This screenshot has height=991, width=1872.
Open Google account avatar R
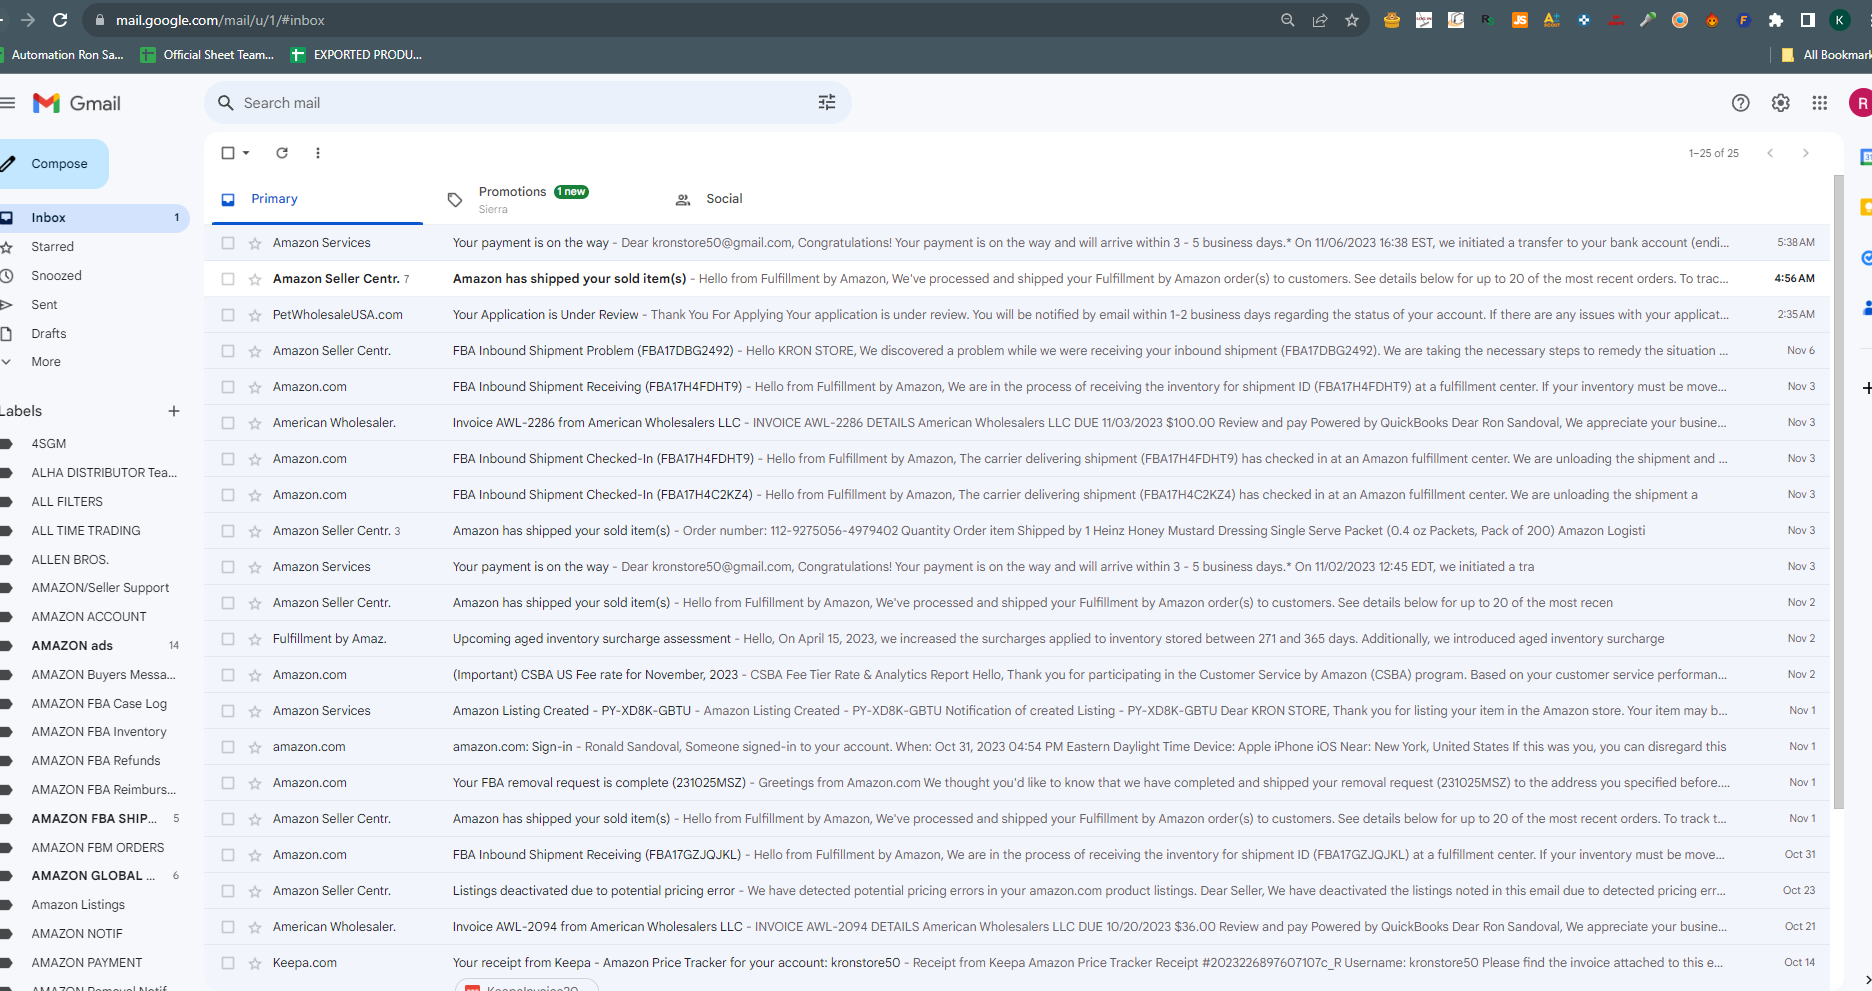pos(1861,103)
